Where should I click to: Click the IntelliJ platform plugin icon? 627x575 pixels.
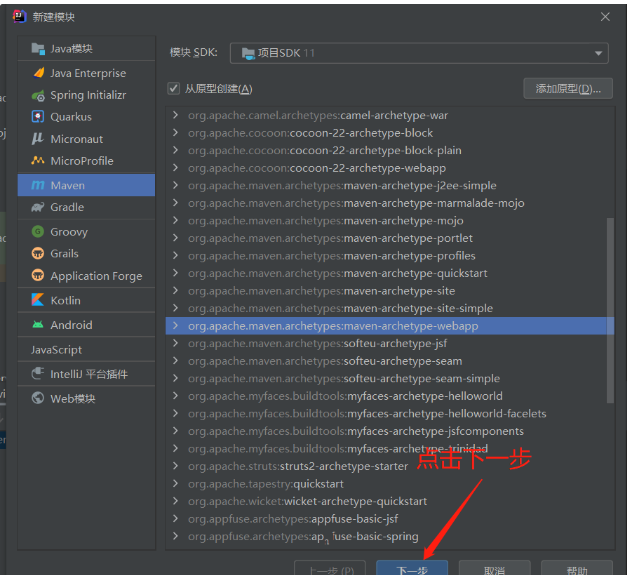[38, 374]
